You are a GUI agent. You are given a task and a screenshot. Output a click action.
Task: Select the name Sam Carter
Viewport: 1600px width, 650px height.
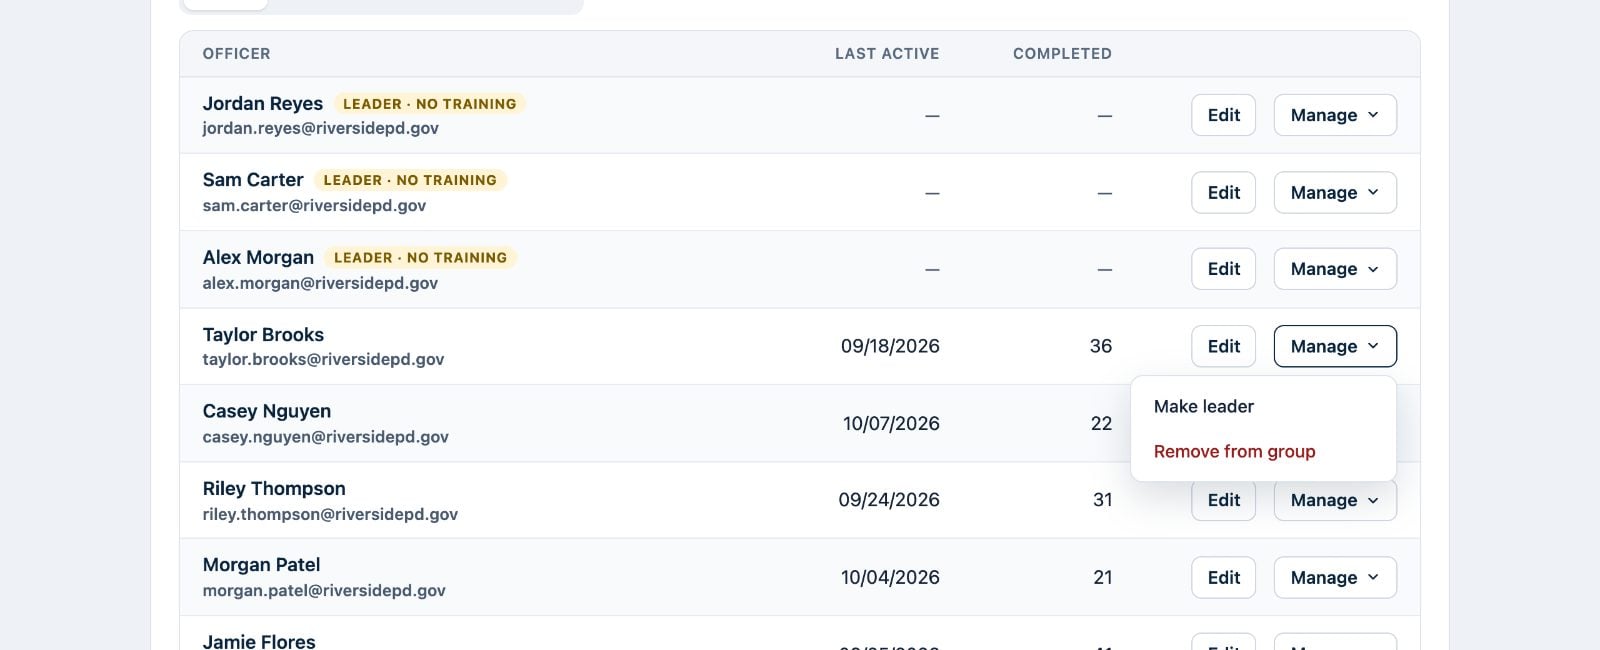coord(253,180)
